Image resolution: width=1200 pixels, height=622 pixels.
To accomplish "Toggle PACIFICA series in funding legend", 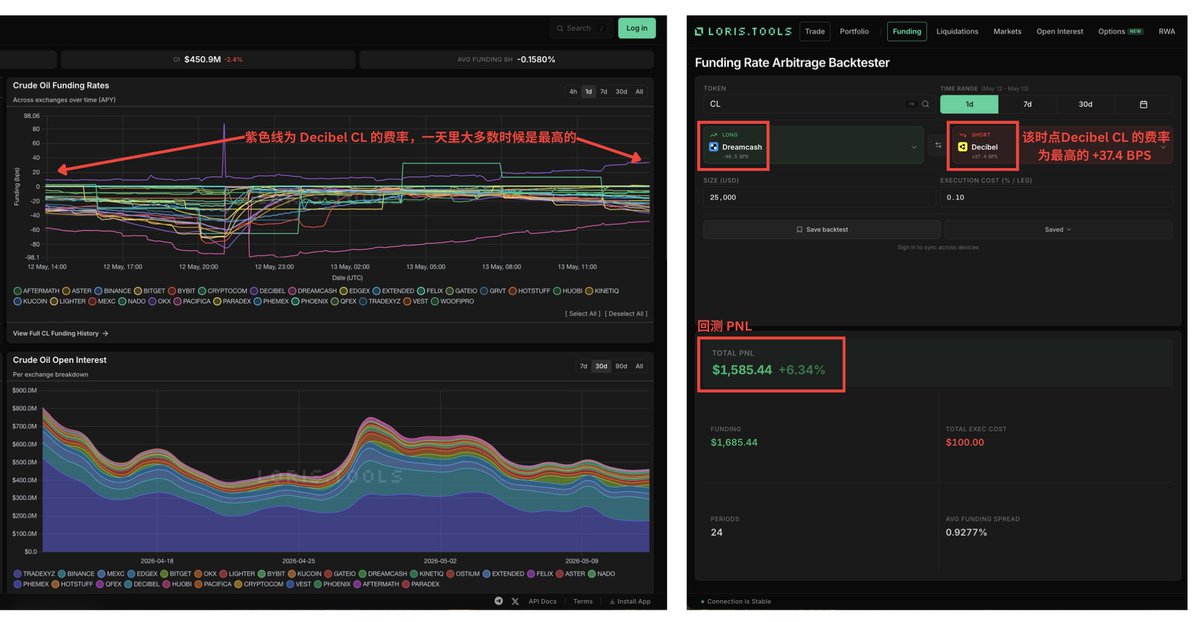I will coord(193,301).
